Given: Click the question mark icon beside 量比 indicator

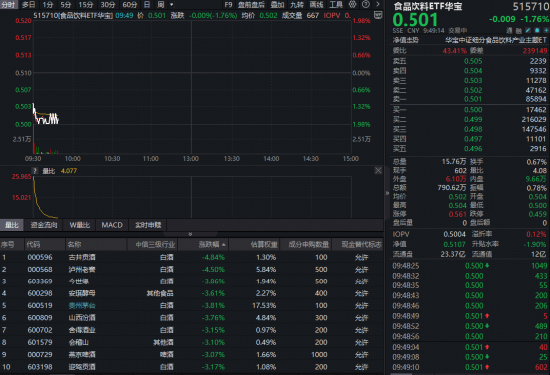Looking at the screenshot, I should click(35, 171).
